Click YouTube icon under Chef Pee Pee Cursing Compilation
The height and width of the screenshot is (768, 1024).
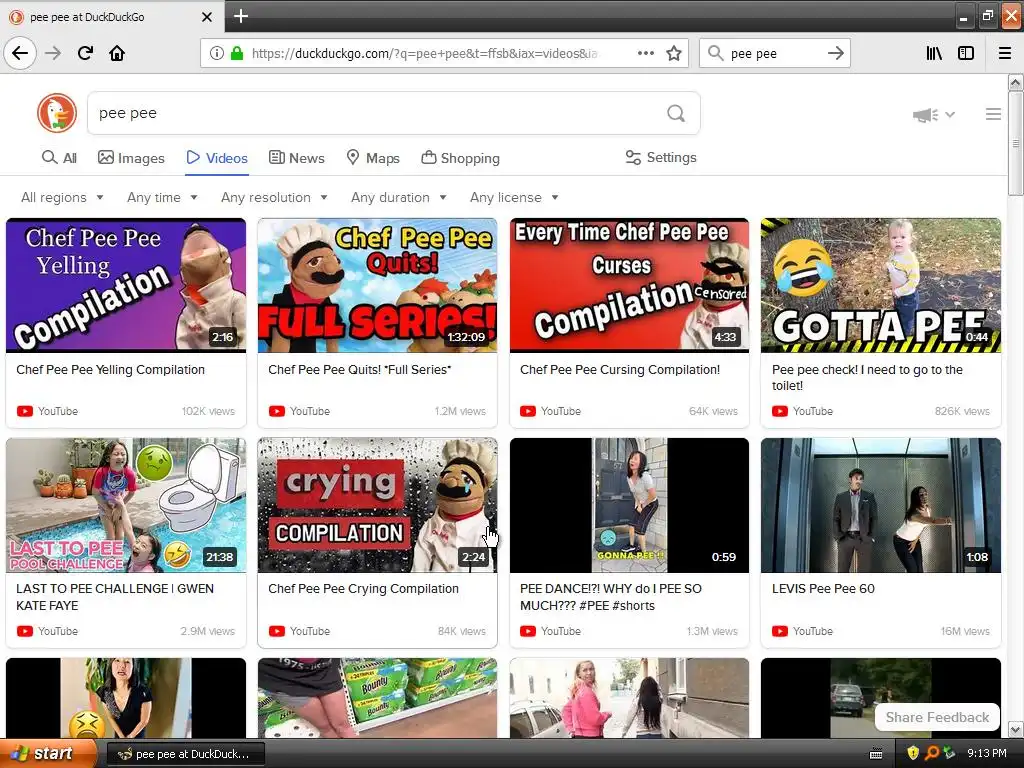click(x=528, y=411)
